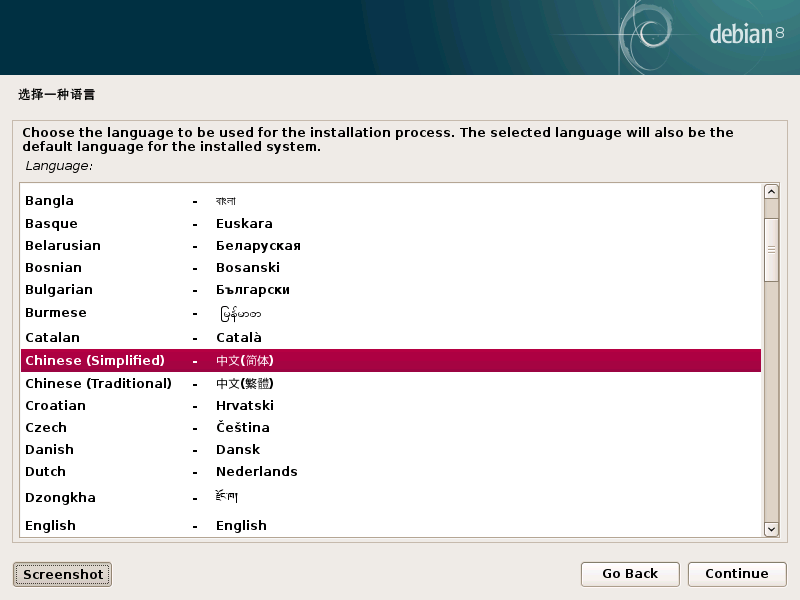Click the scrollbar down arrow
800x600 pixels.
point(771,529)
